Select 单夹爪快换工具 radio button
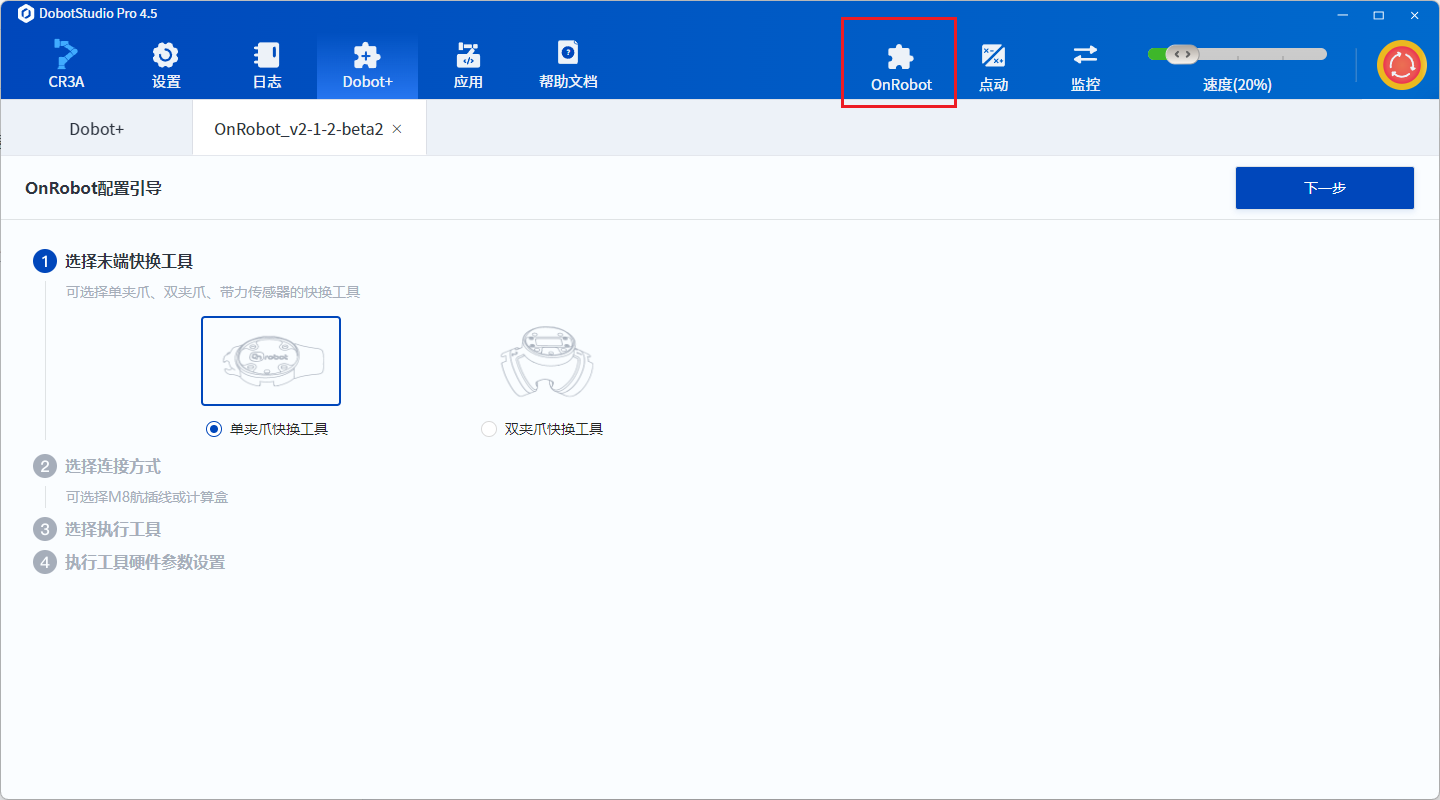The width and height of the screenshot is (1440, 800). tap(213, 429)
